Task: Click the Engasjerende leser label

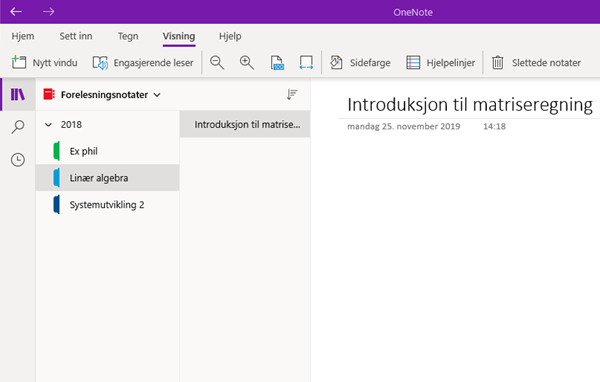Action: [x=153, y=63]
